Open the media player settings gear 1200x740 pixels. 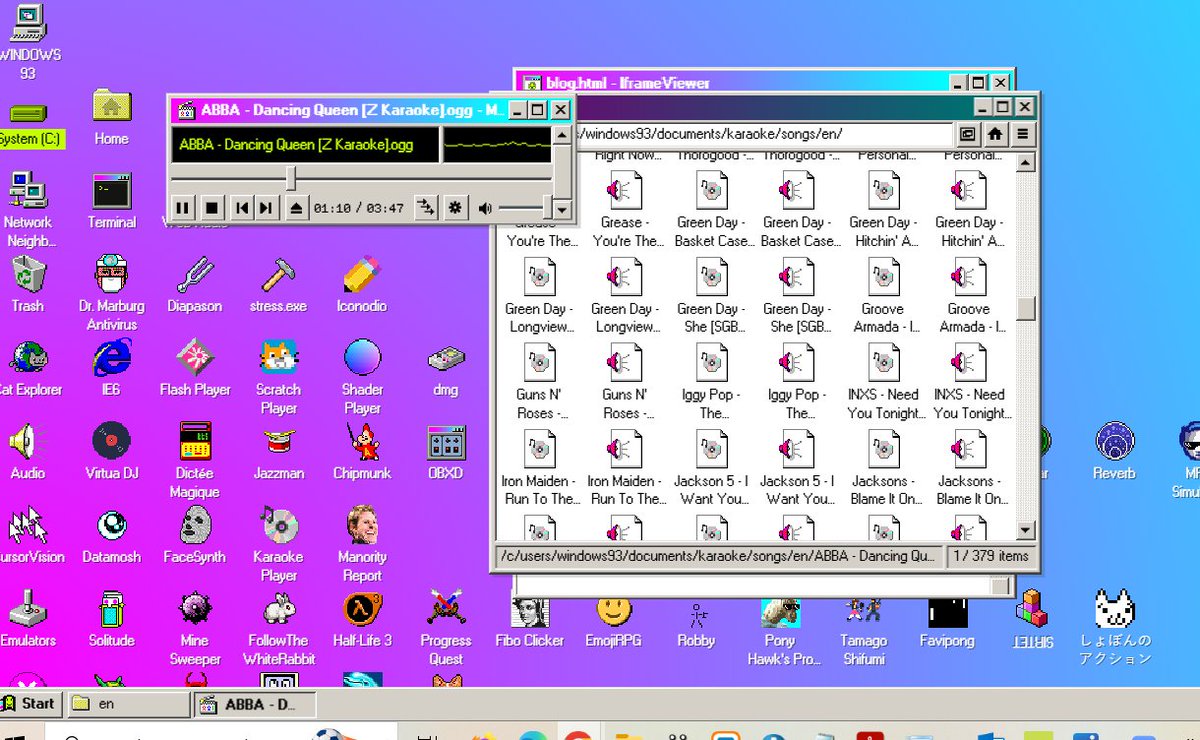[x=455, y=208]
